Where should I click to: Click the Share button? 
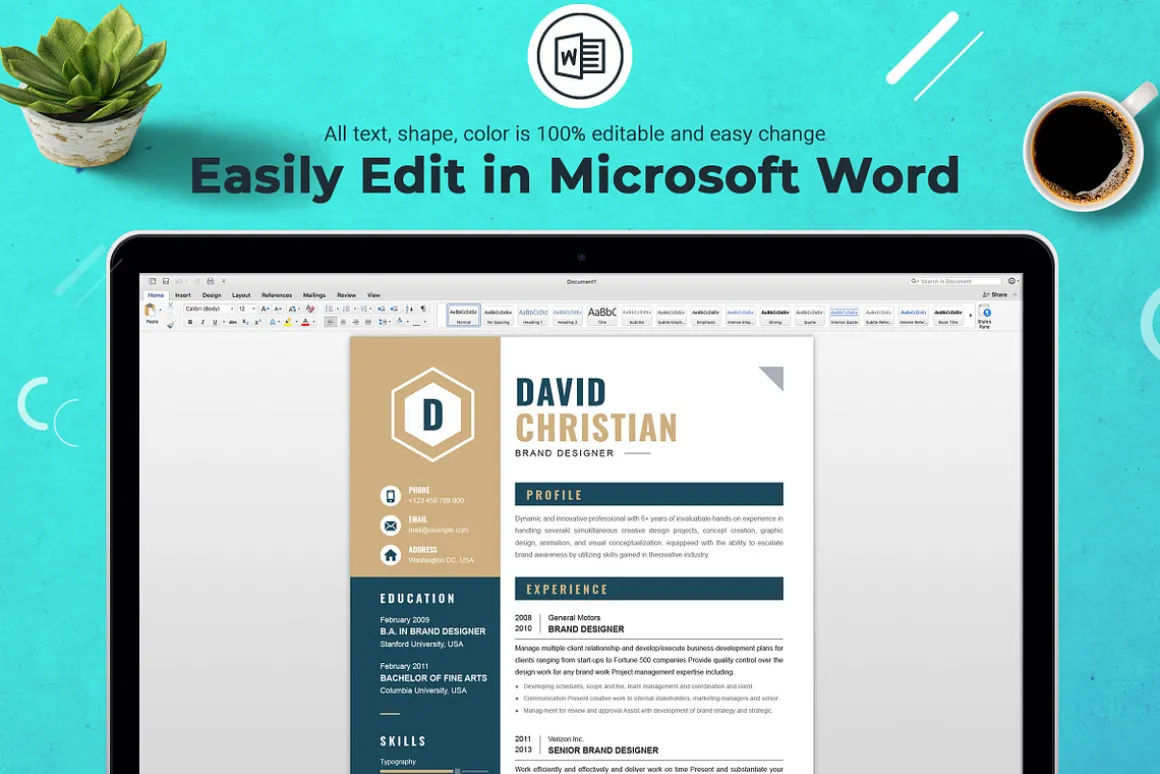995,295
